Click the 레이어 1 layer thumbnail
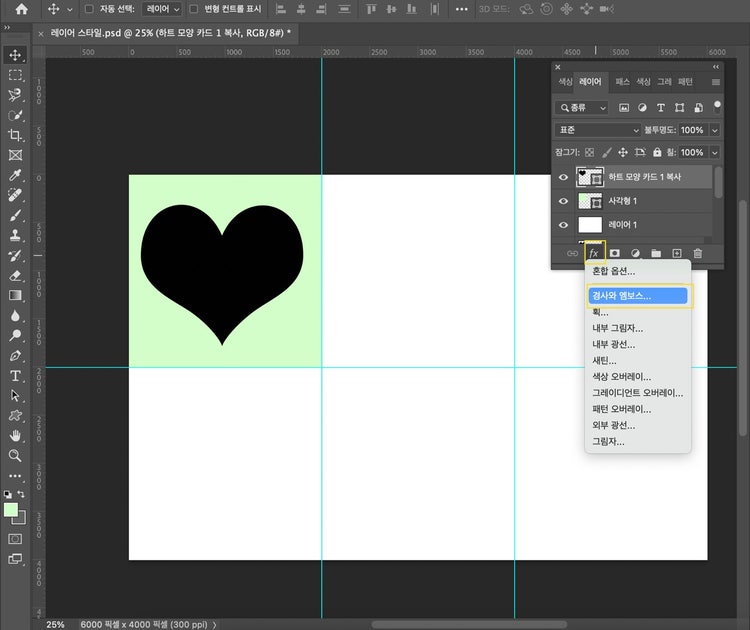Image resolution: width=750 pixels, height=630 pixels. coord(590,225)
